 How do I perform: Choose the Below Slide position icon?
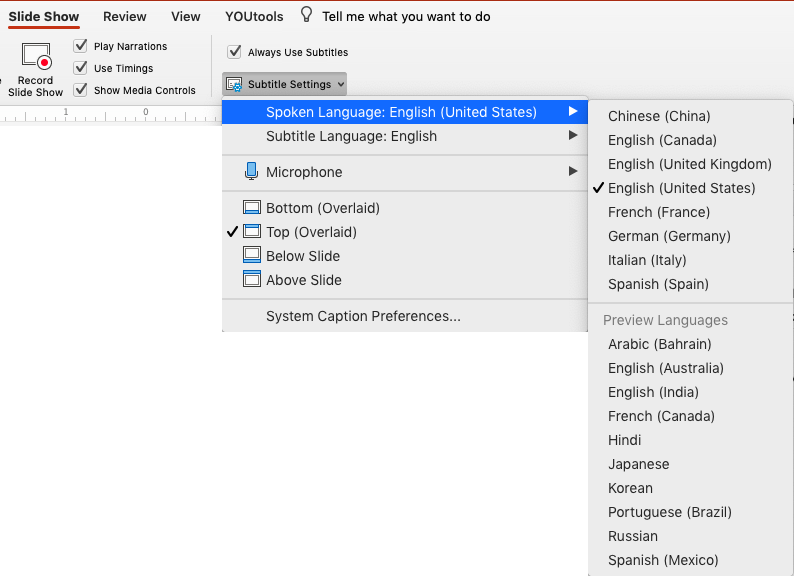tap(251, 256)
